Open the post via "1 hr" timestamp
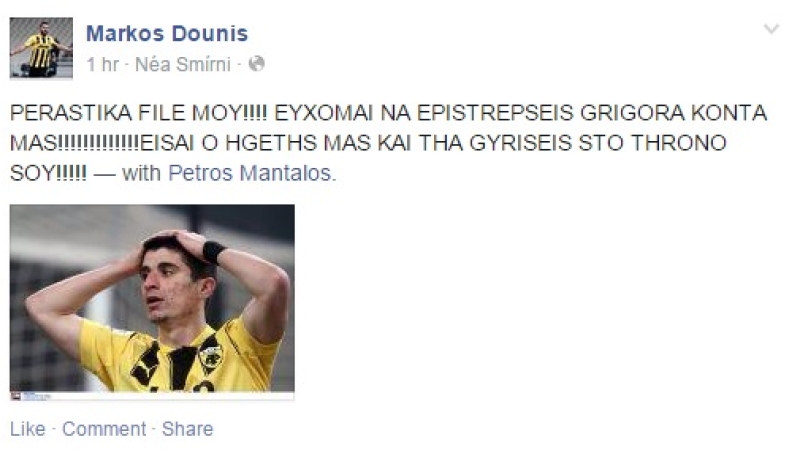 [102, 65]
